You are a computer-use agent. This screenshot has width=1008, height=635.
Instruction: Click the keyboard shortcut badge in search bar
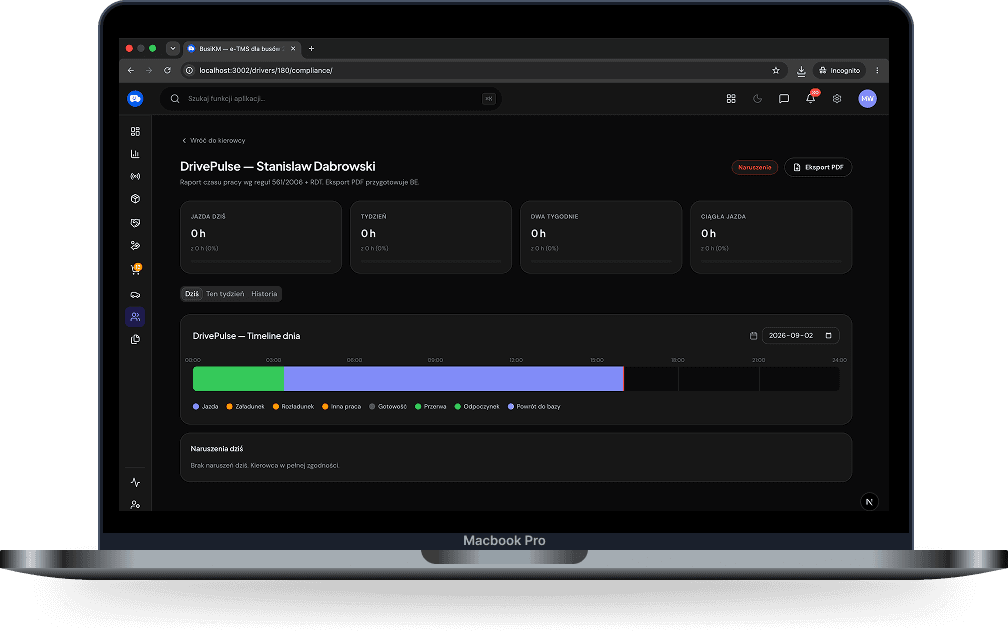489,98
